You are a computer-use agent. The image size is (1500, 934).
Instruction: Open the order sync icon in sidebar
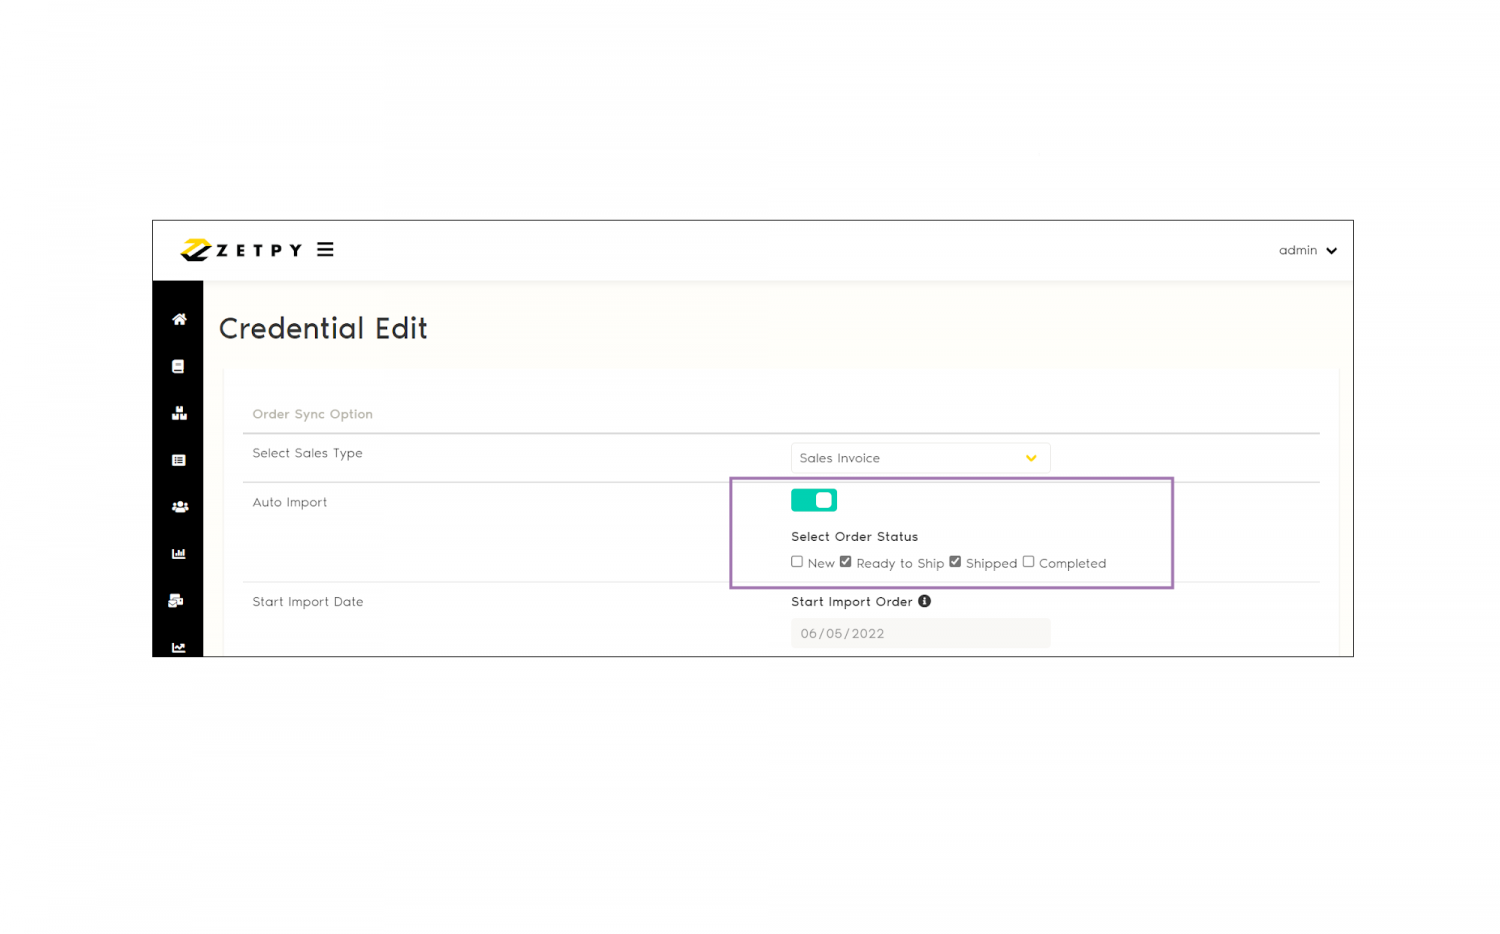178,600
